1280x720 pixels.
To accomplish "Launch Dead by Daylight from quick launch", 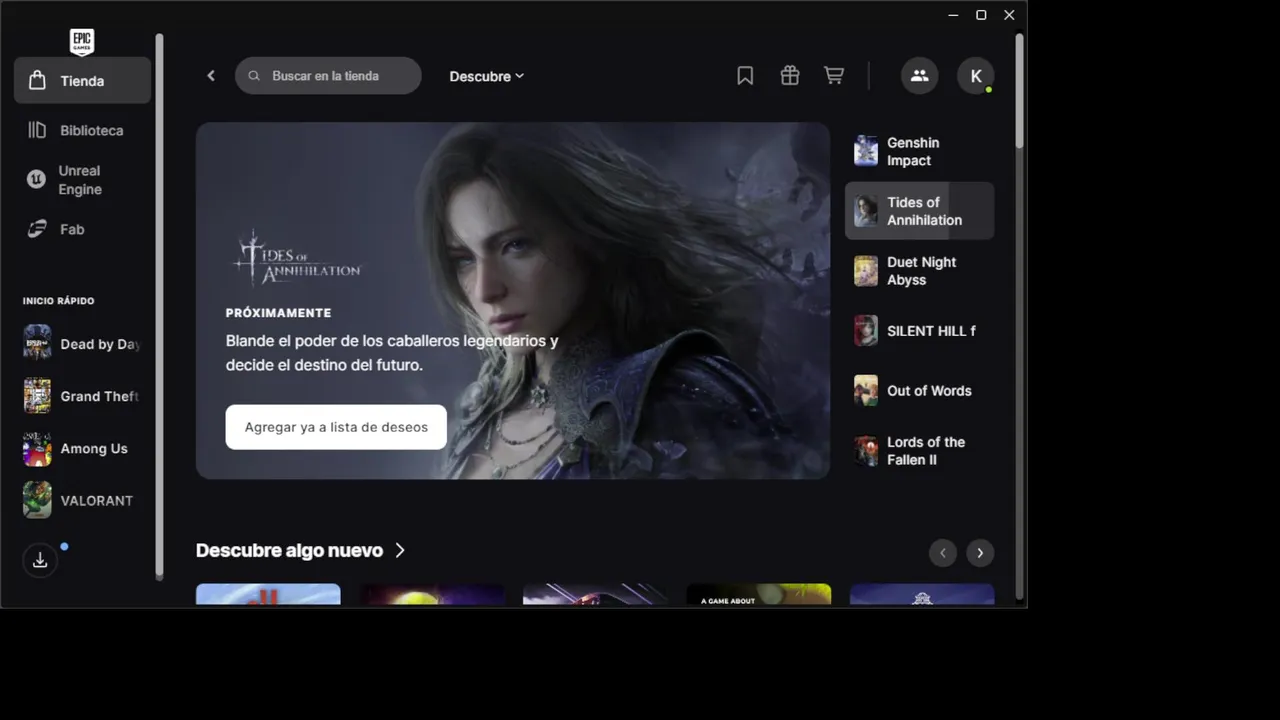I will [x=82, y=343].
